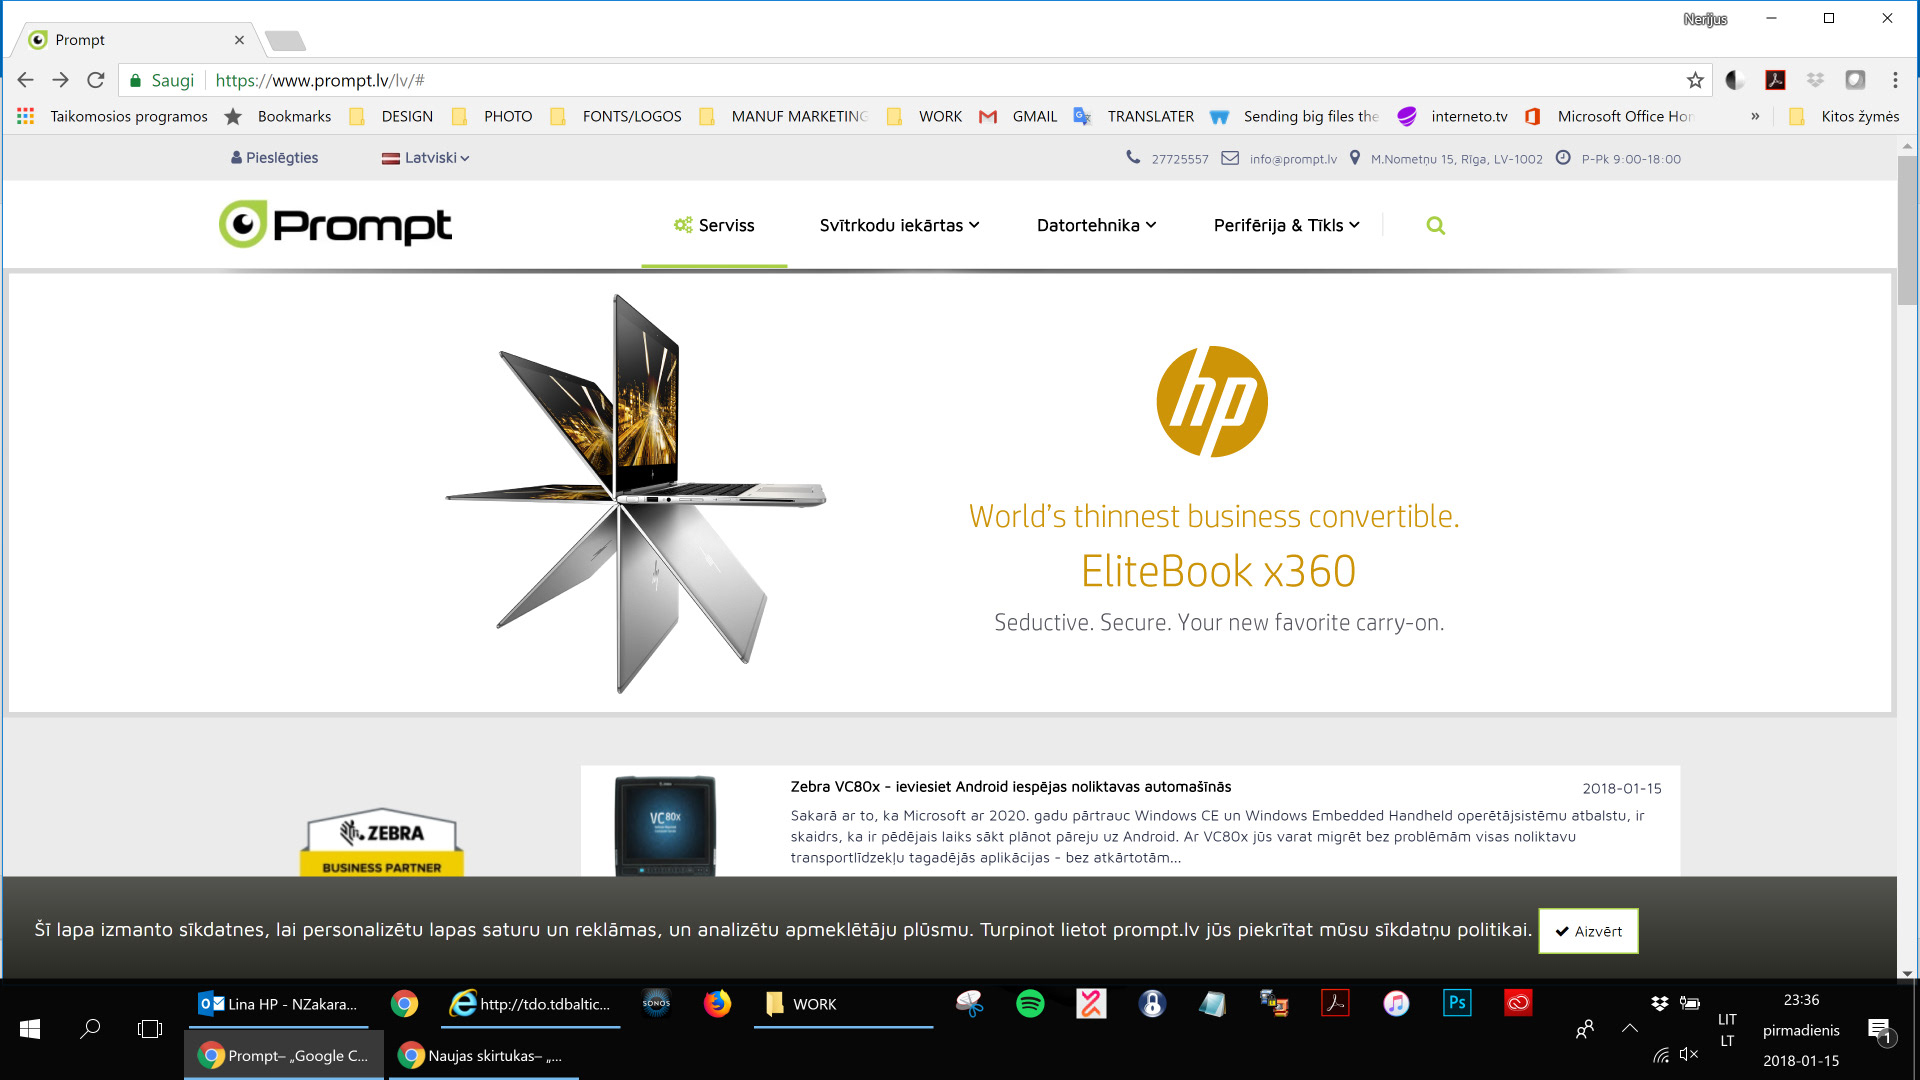Expand Datortehnika menu

pyautogui.click(x=1096, y=225)
